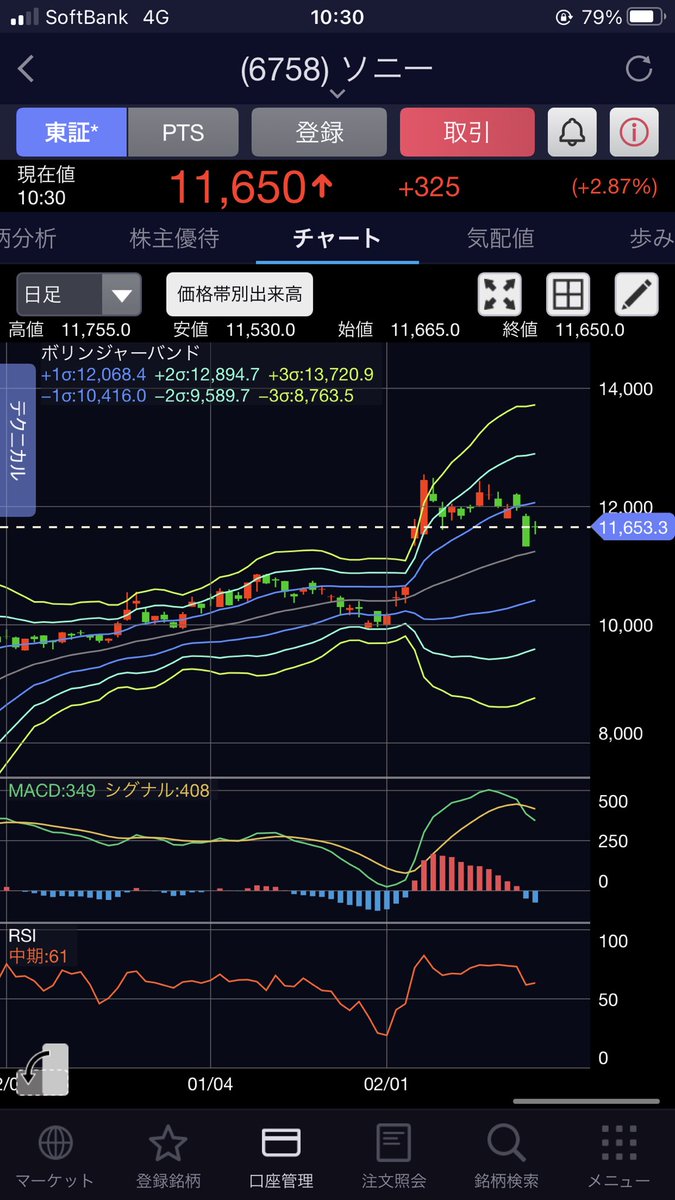The width and height of the screenshot is (675, 1200).
Task: Open the pencil drawing tool
Action: click(636, 295)
